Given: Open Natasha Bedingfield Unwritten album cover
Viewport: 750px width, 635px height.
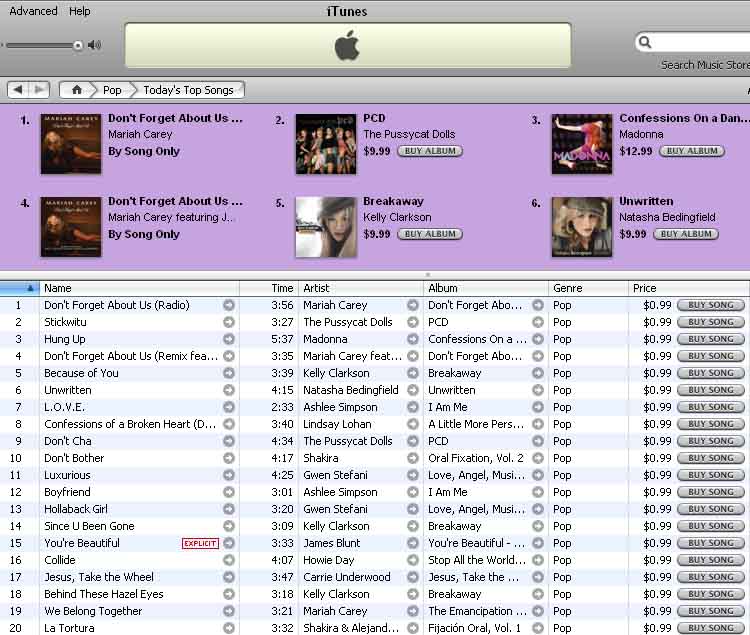Looking at the screenshot, I should coord(582,227).
